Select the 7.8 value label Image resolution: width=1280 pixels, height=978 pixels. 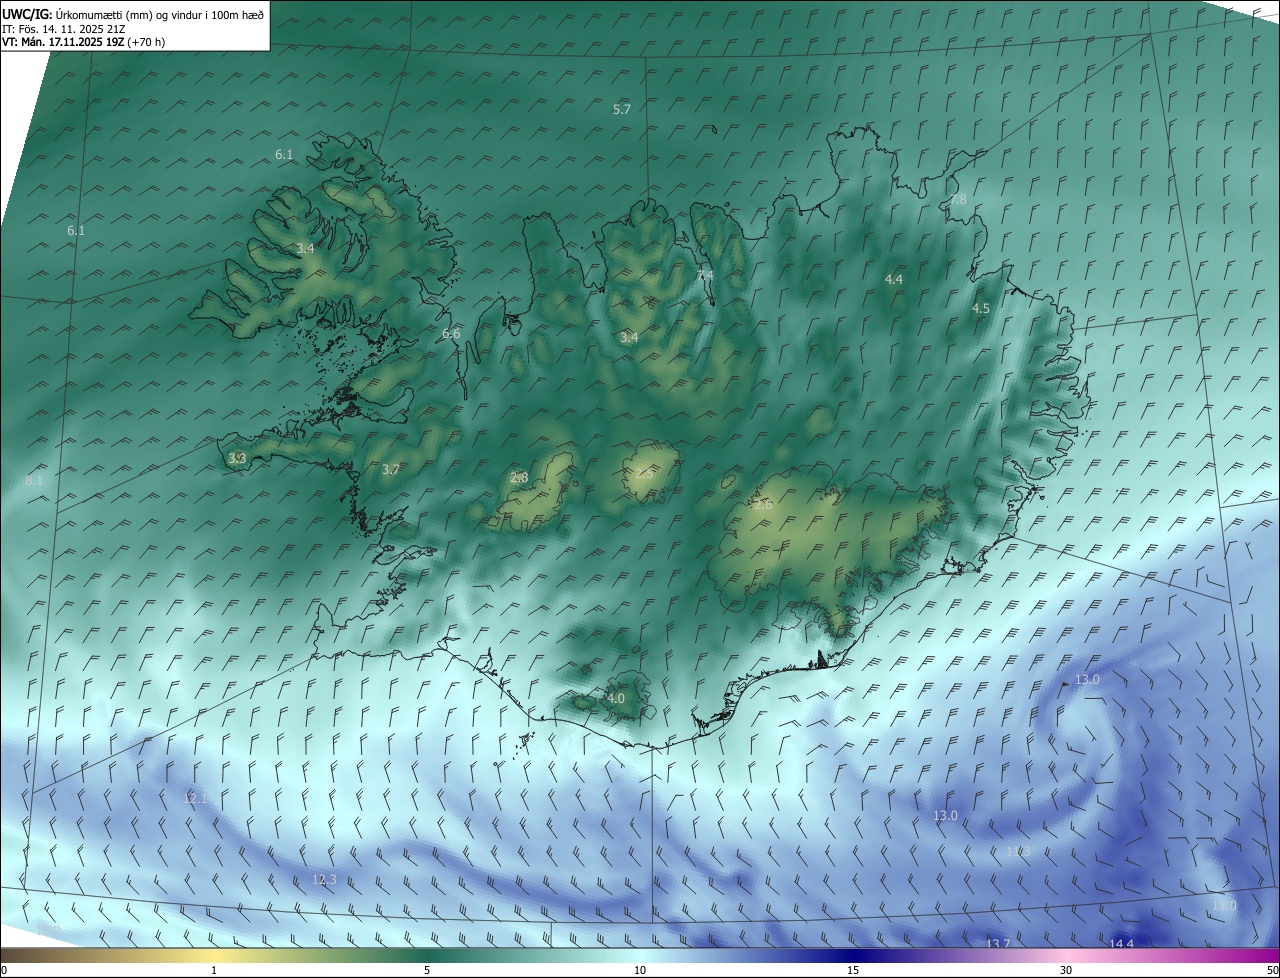(958, 200)
